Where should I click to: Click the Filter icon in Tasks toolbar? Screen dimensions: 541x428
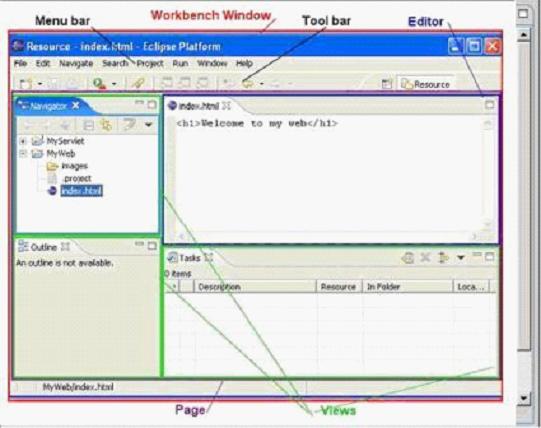pyautogui.click(x=443, y=257)
